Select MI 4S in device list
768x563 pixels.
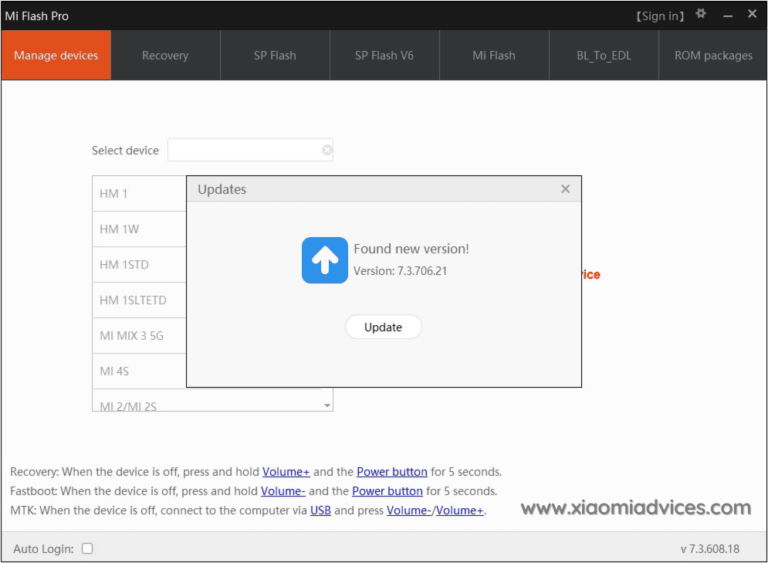point(140,371)
